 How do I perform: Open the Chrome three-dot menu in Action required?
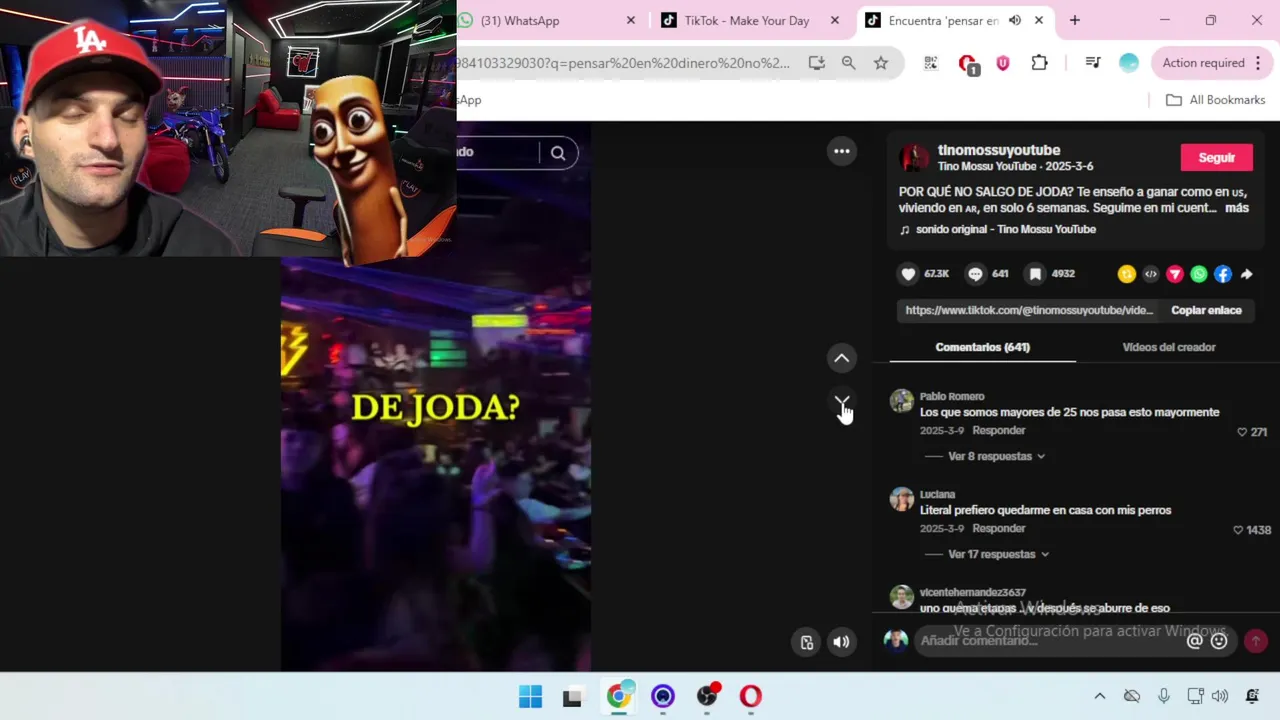coord(1257,63)
